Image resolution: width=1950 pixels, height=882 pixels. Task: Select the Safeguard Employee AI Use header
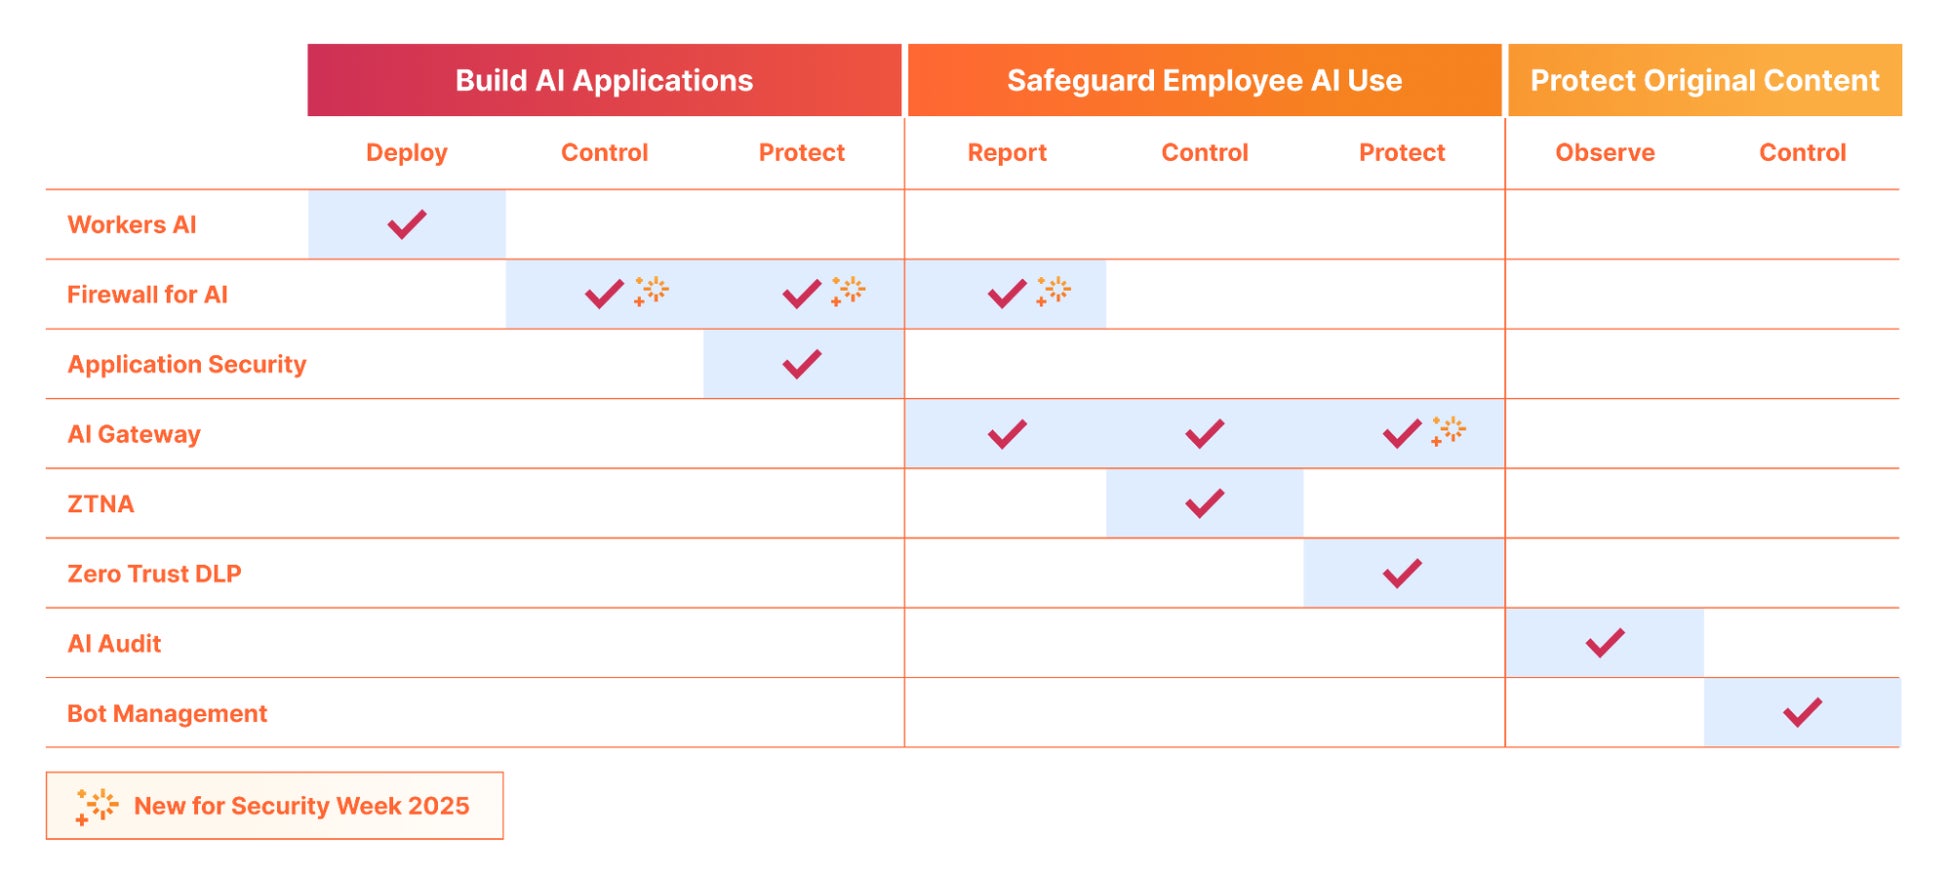pyautogui.click(x=1204, y=80)
